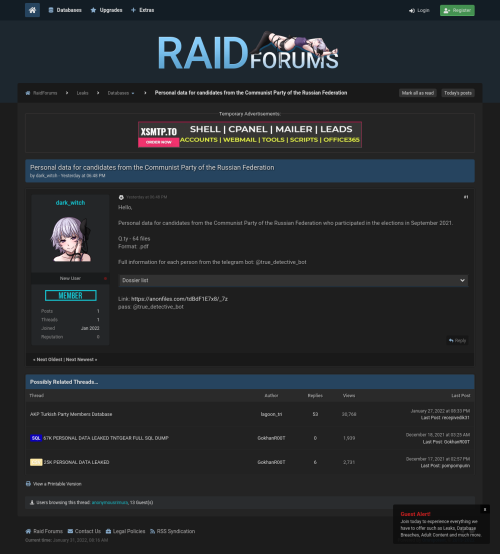Go to RaidForums breadcrumb link
This screenshot has width=500, height=554.
45,93
